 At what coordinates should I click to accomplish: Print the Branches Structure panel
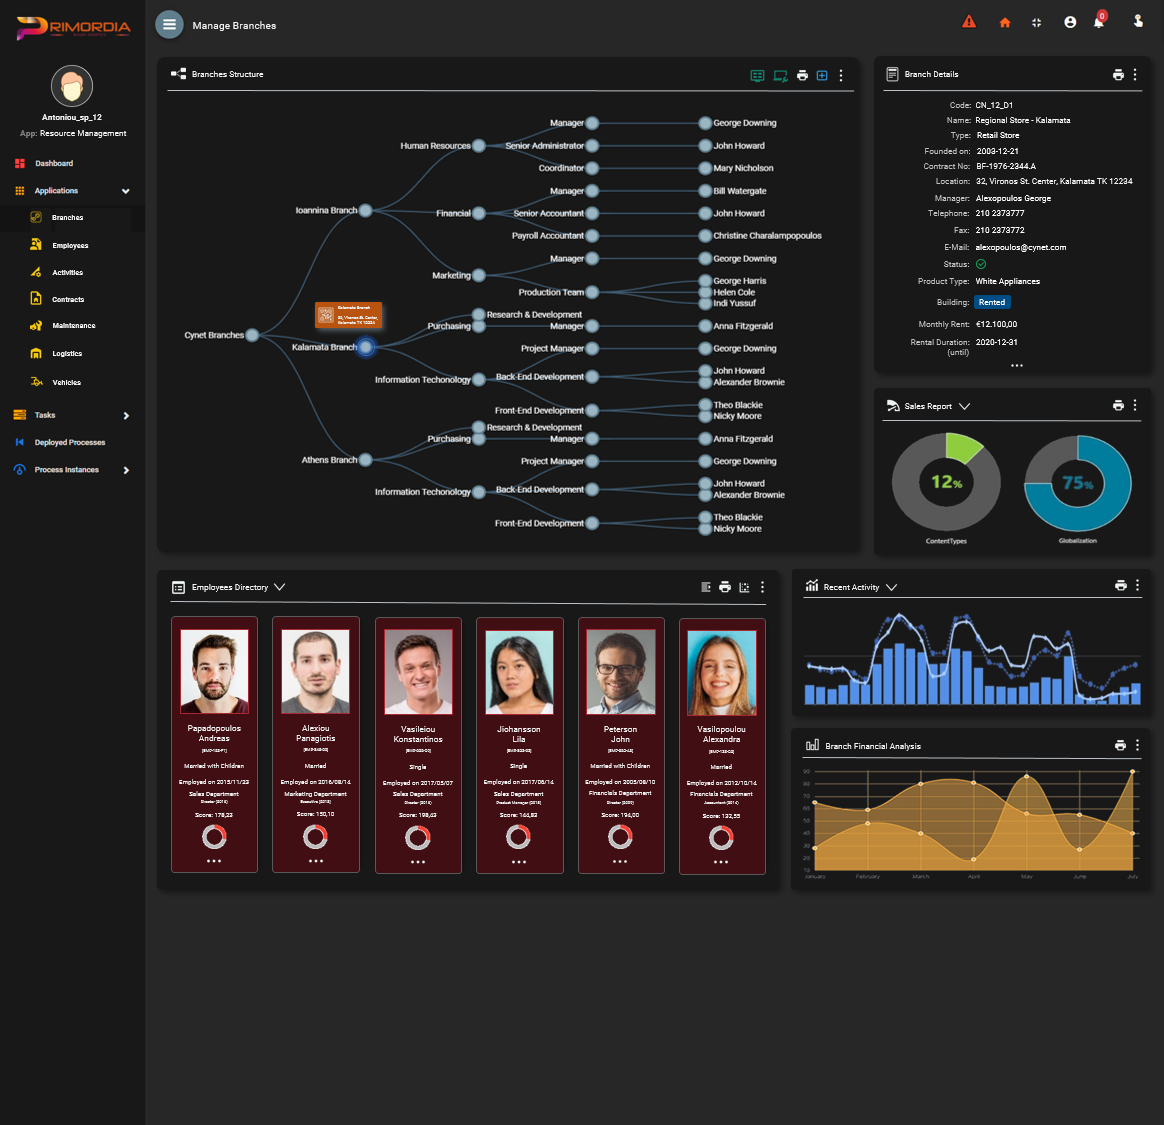tap(802, 75)
